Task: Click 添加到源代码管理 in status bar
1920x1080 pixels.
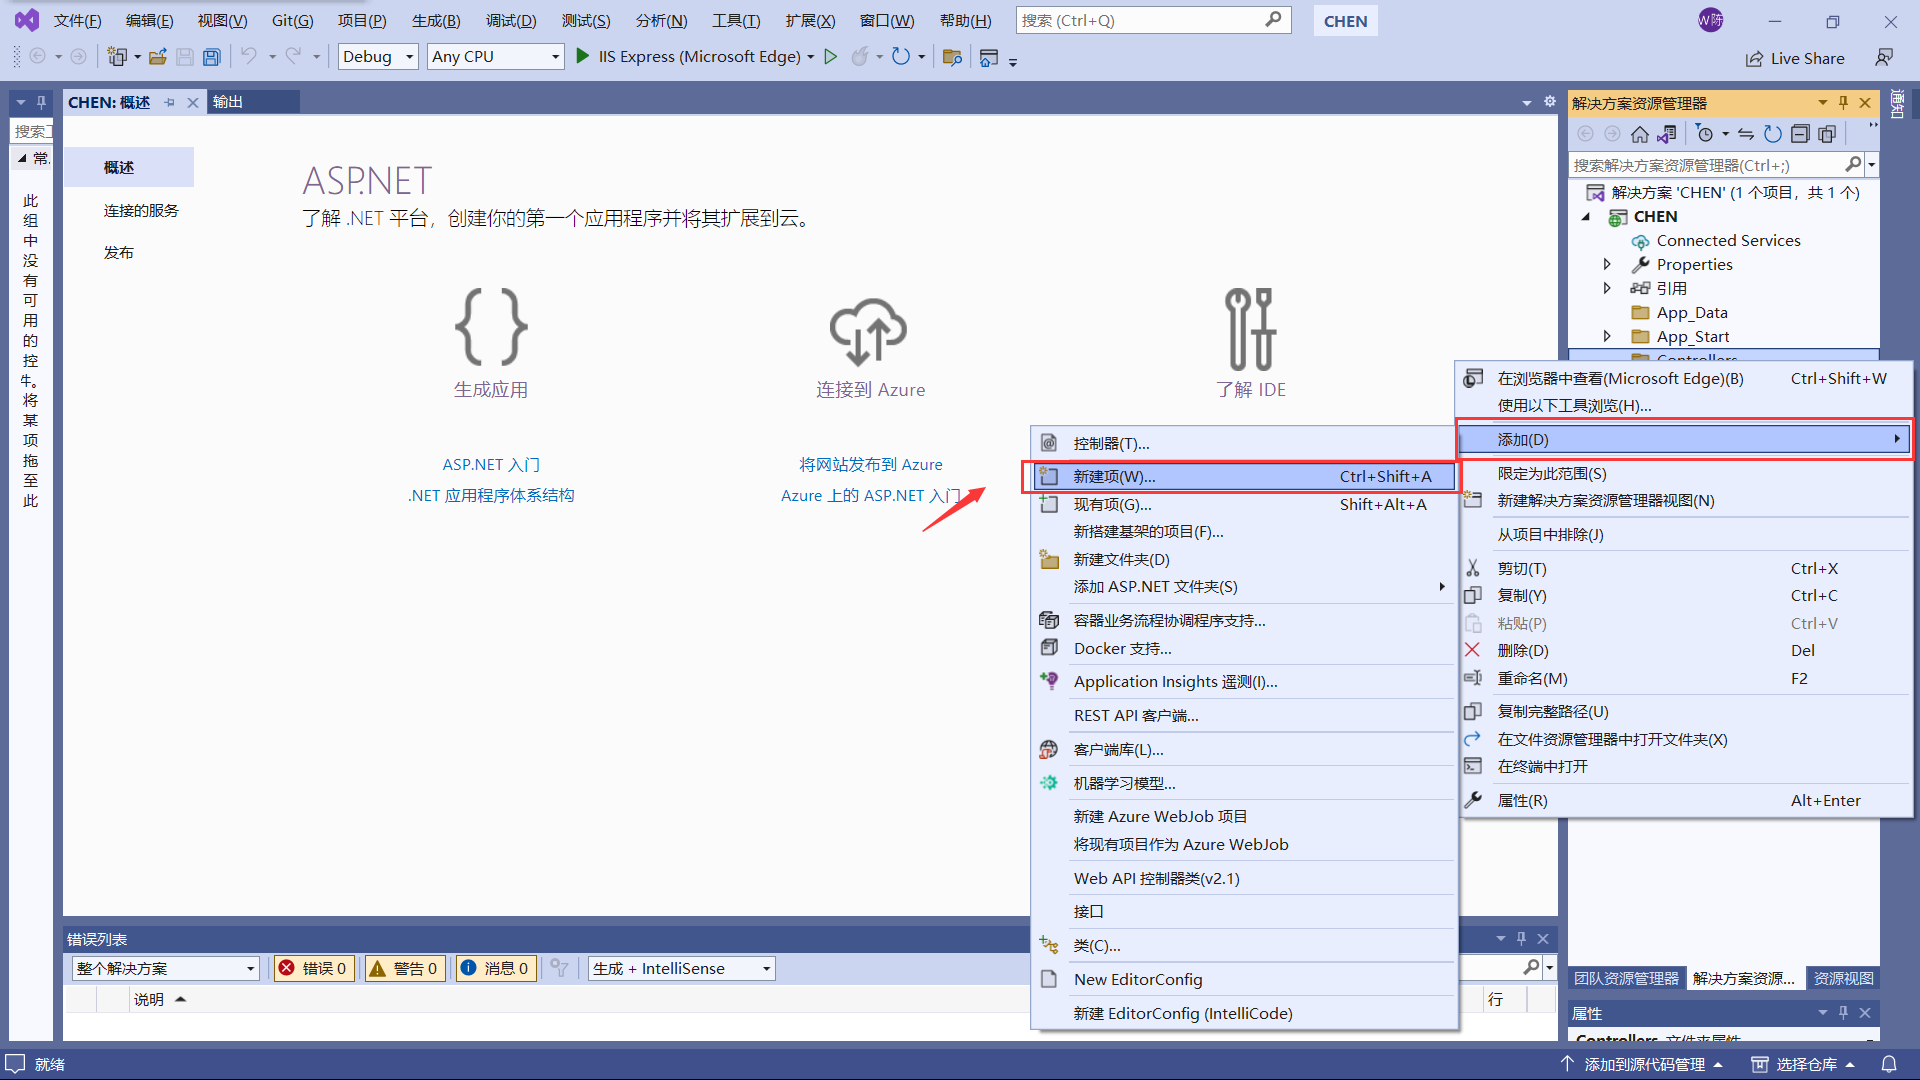Action: pyautogui.click(x=1642, y=1064)
